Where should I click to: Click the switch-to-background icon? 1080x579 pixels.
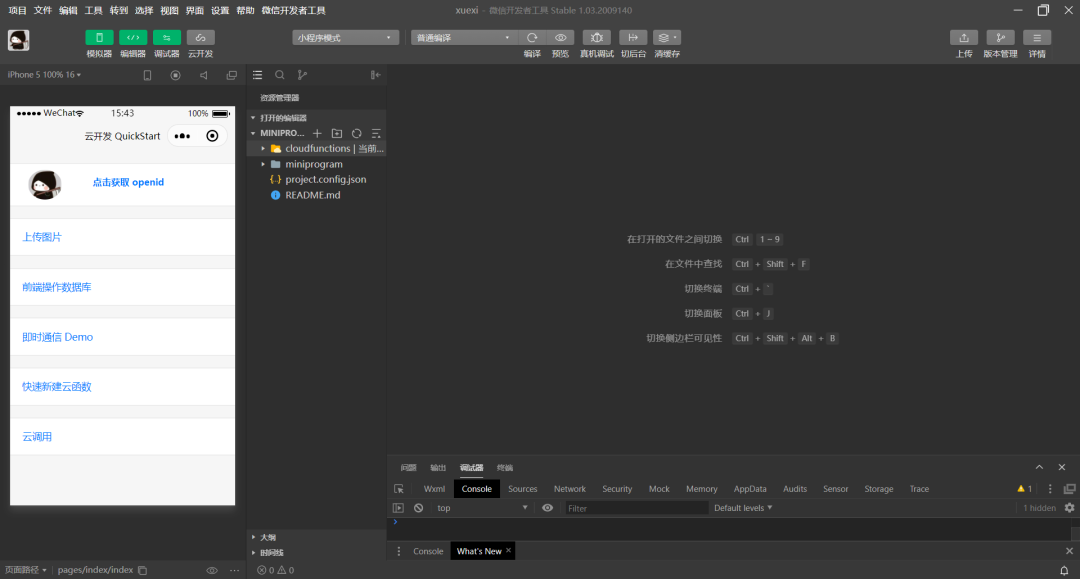click(633, 38)
